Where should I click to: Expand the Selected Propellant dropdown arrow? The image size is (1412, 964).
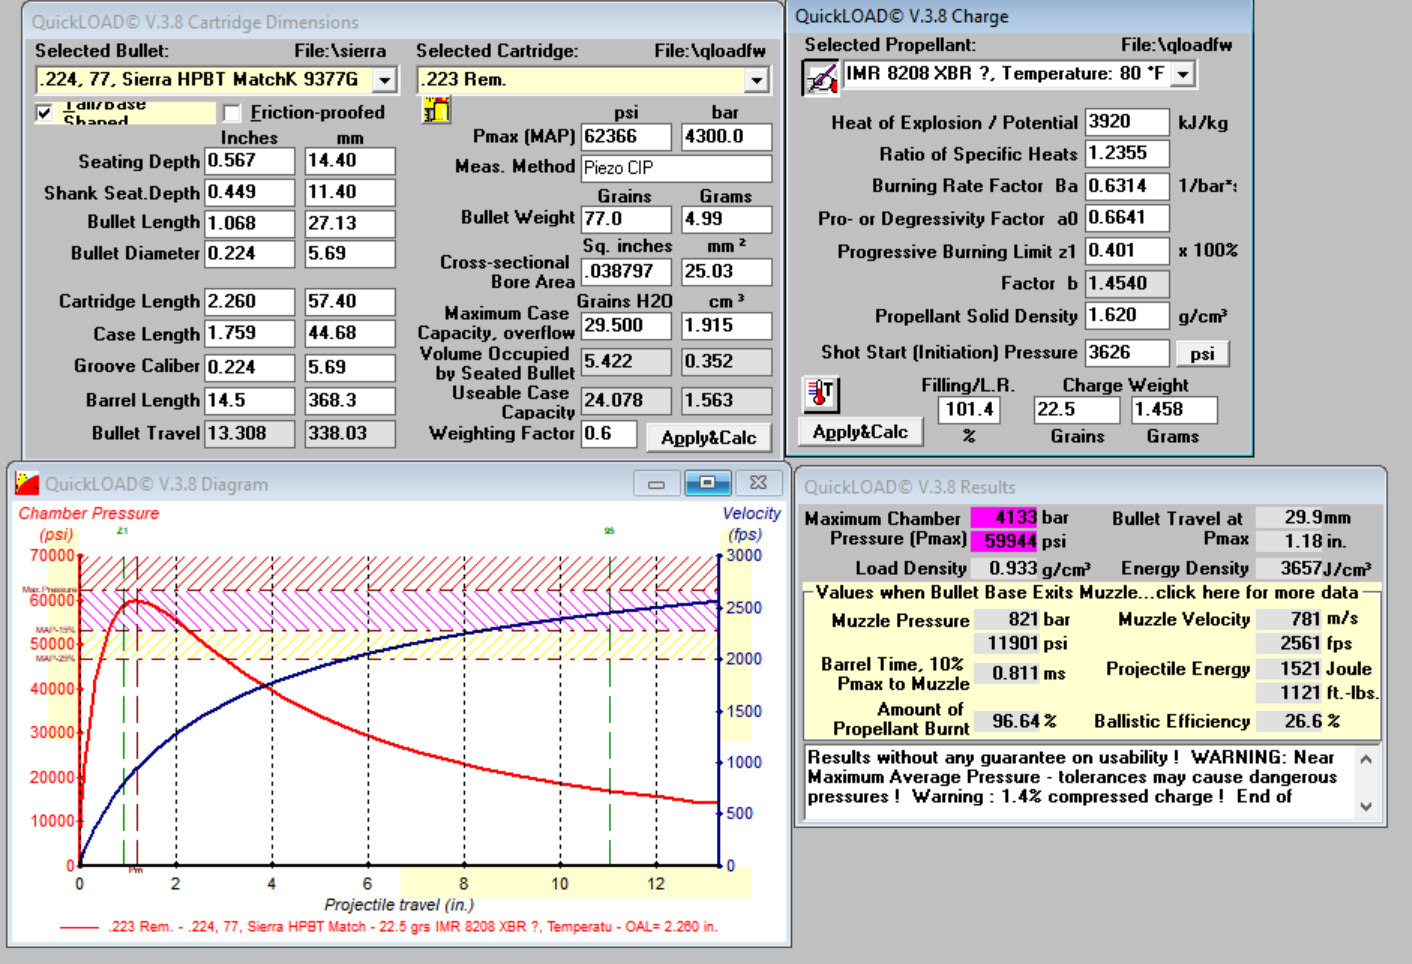click(1184, 74)
